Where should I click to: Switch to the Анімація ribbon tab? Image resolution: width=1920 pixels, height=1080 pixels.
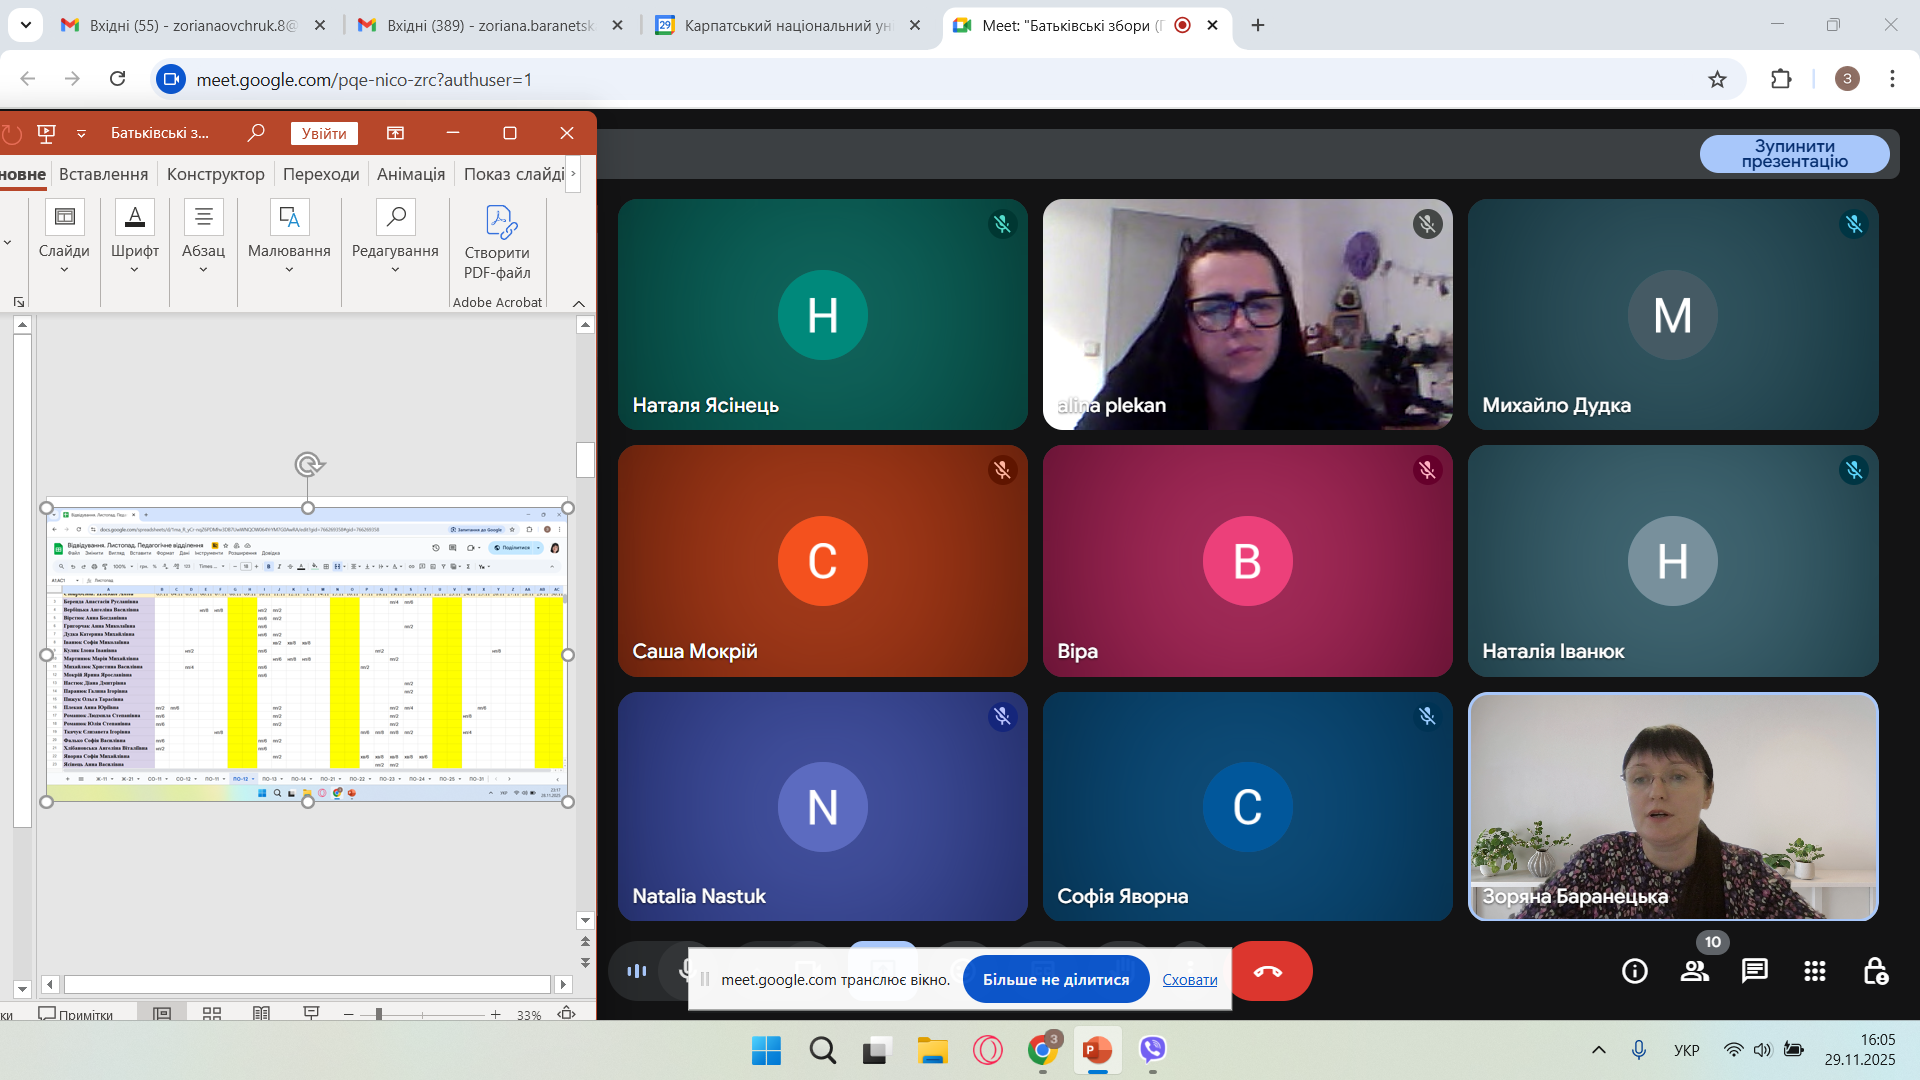411,174
